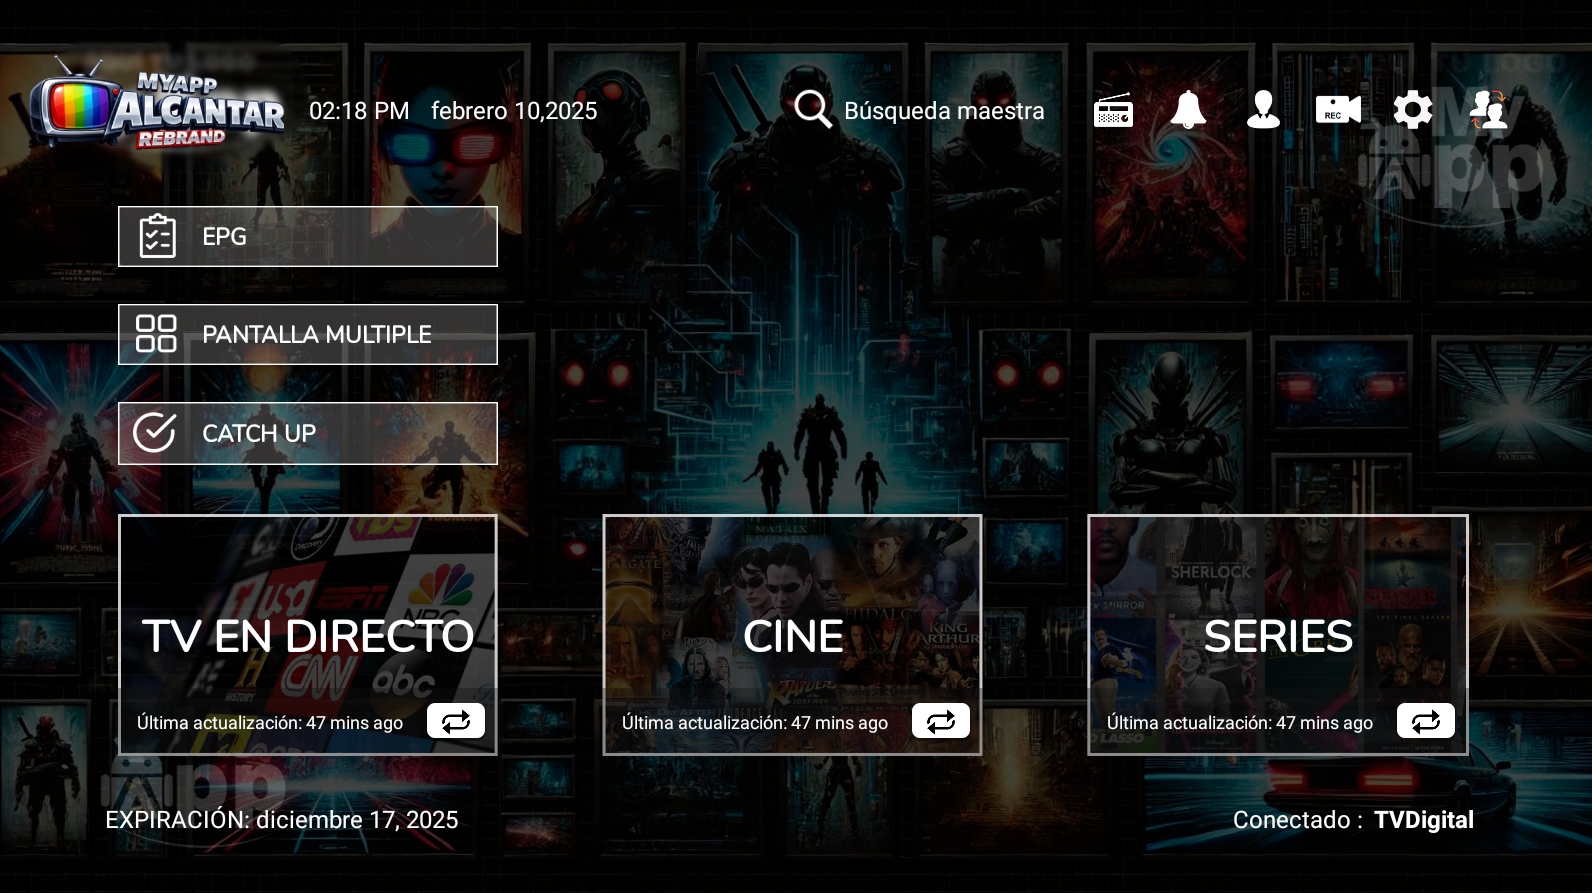
Task: Select PANTALLA MULTIPLE option
Action: point(308,335)
